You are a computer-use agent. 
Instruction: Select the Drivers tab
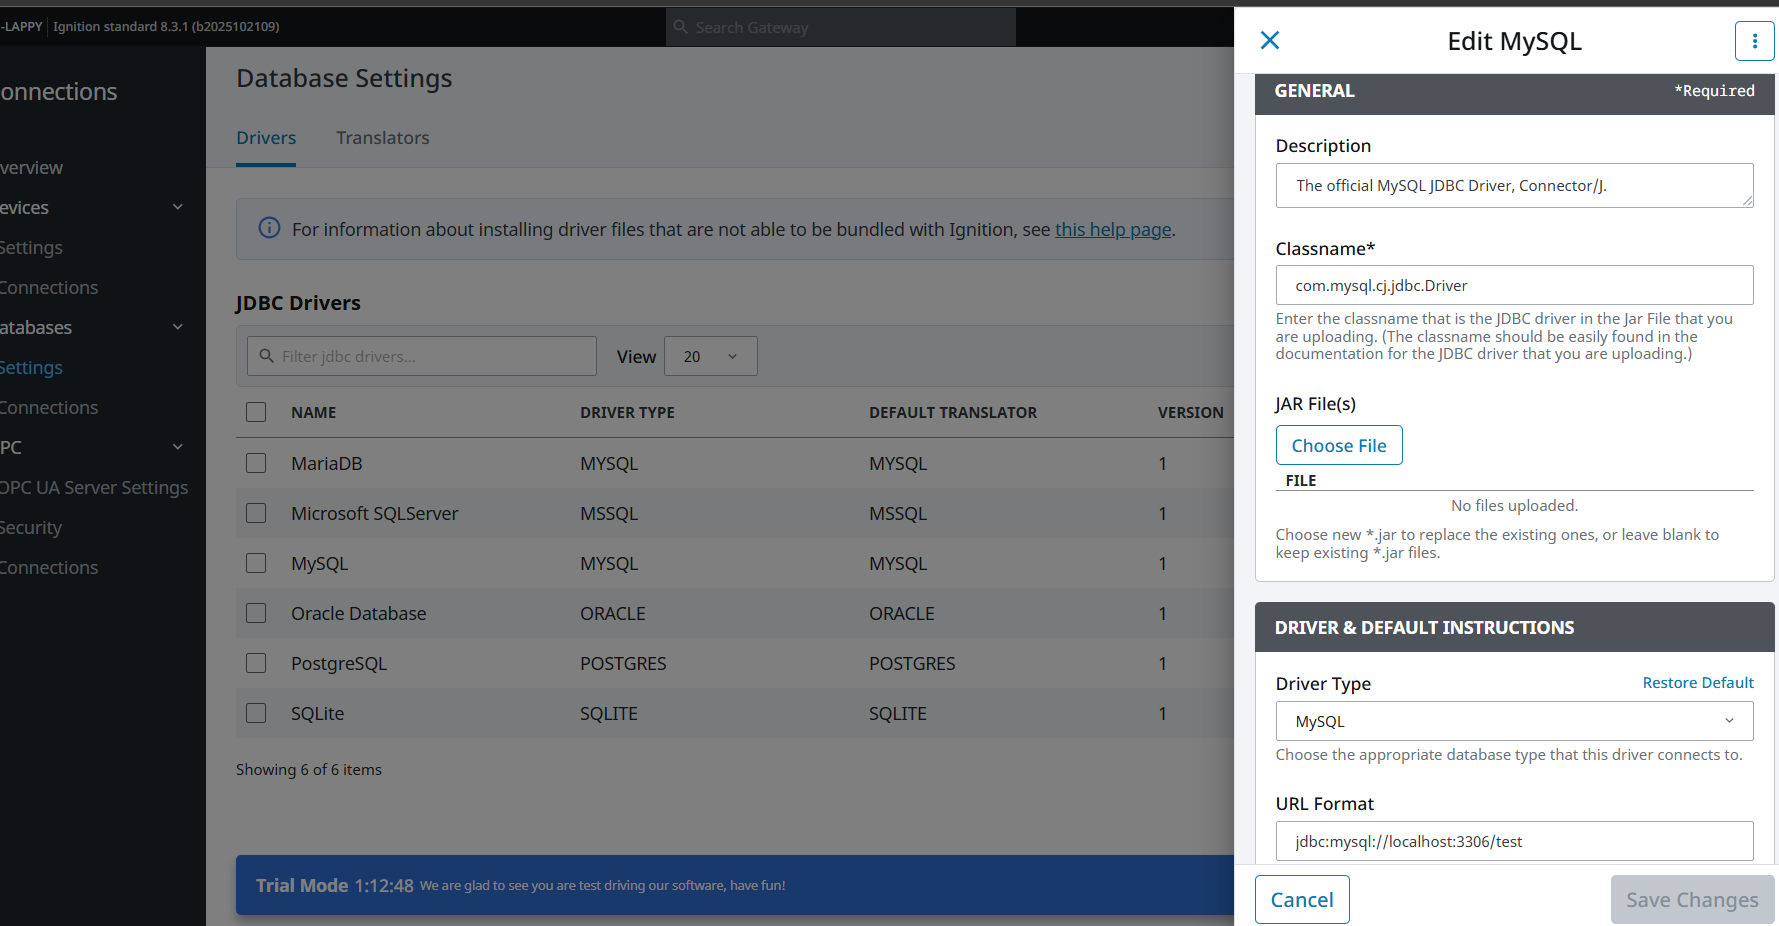click(266, 138)
